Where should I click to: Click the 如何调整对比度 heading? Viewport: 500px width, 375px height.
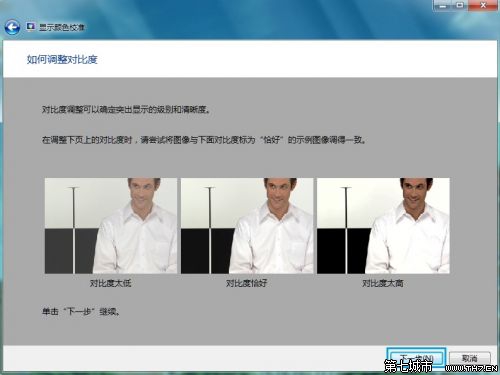tap(62, 60)
